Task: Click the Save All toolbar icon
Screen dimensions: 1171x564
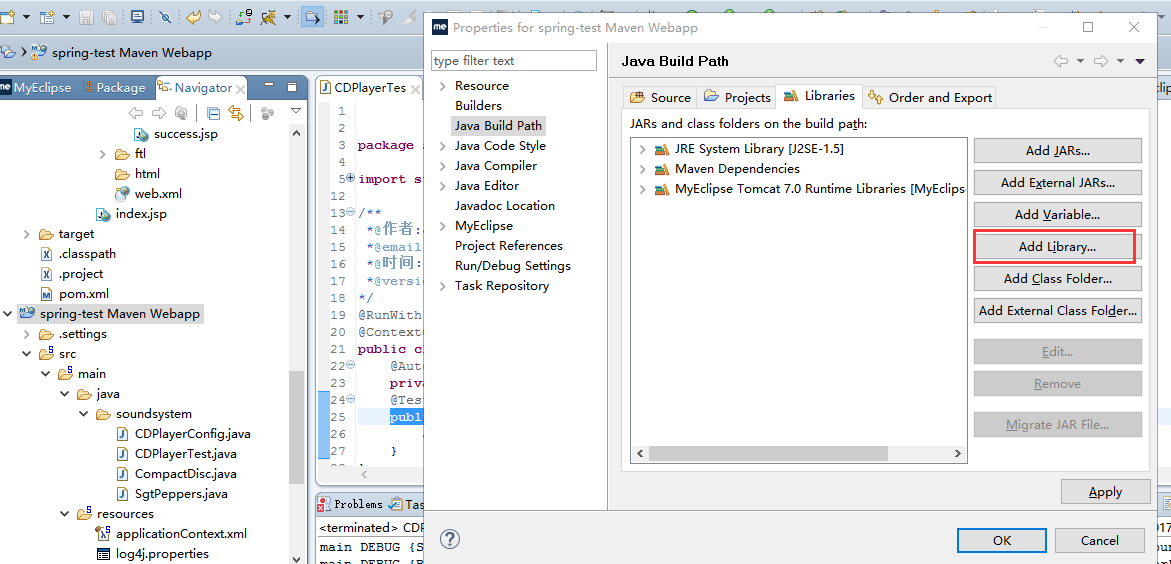Action: point(109,16)
